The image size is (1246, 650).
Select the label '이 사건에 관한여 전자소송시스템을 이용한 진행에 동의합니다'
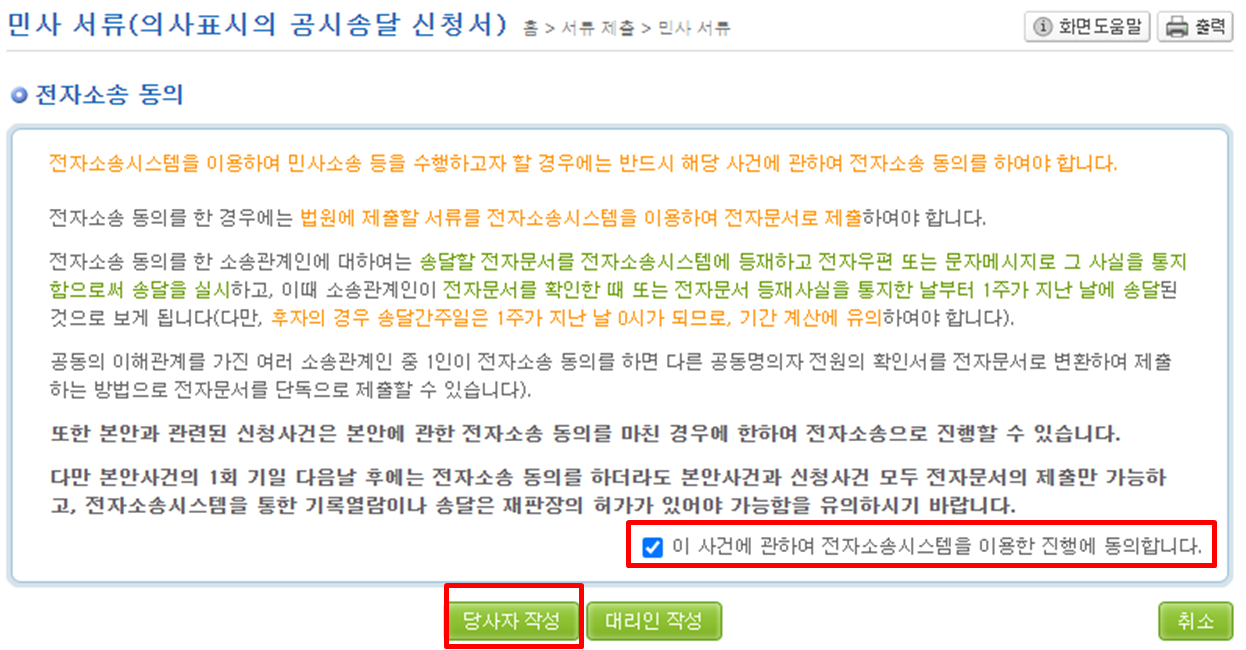pyautogui.click(x=937, y=547)
